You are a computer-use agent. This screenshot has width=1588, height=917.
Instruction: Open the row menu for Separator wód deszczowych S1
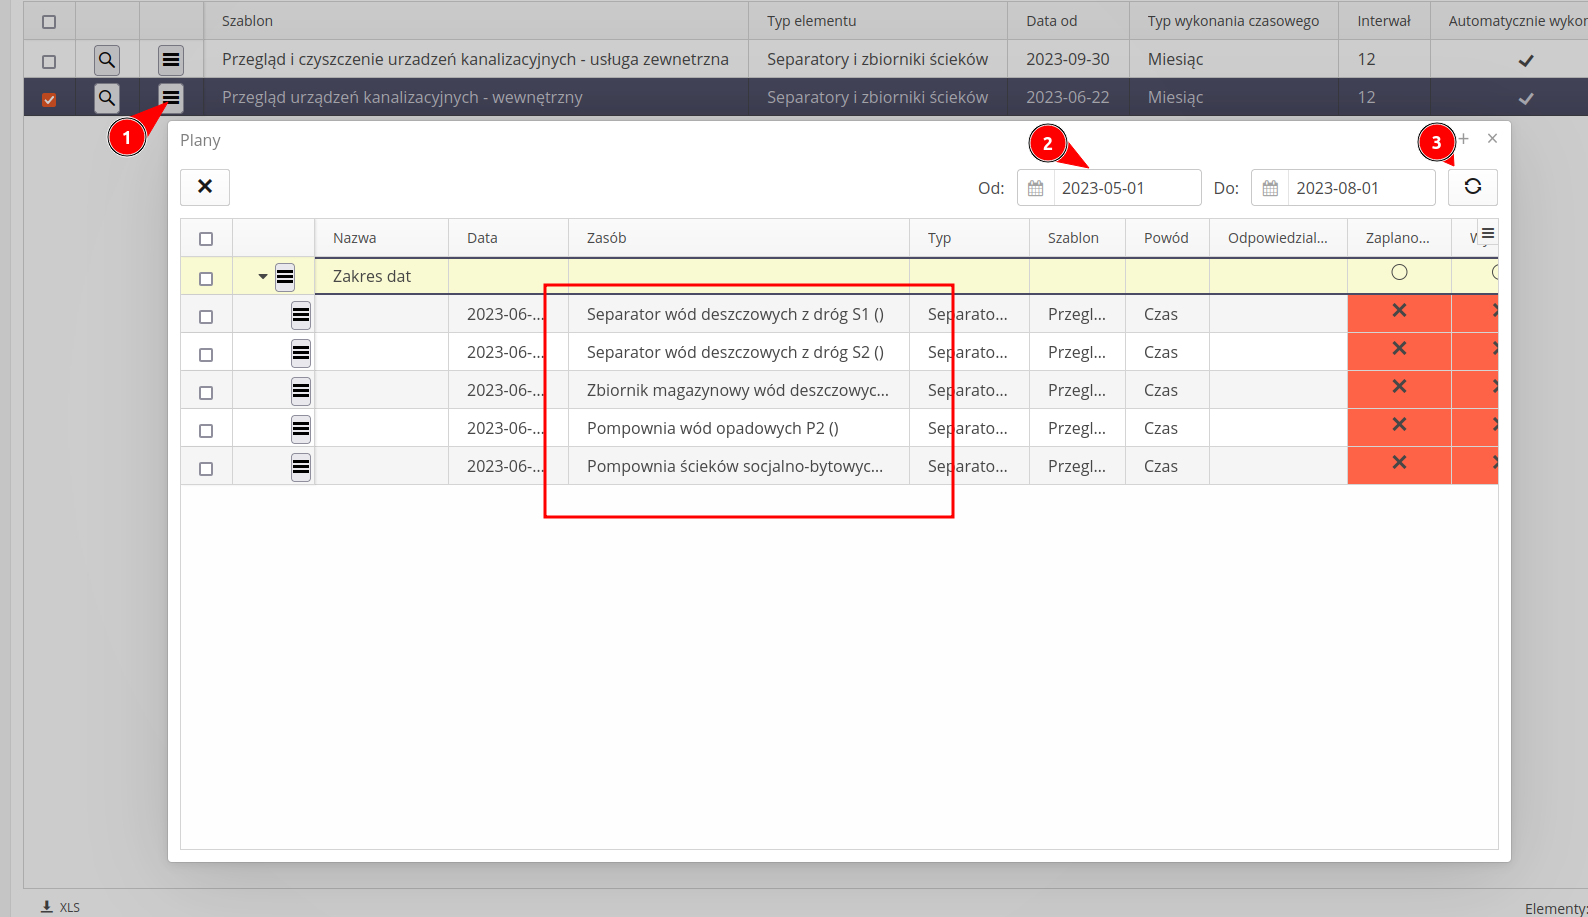(300, 315)
